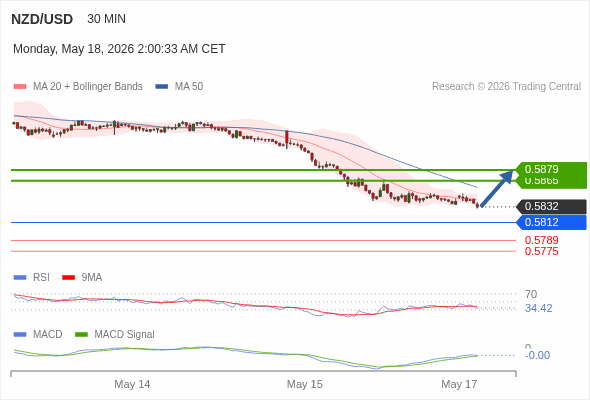Click the date Monday, May 18, 2026 timestamp
The width and height of the screenshot is (590, 400).
119,49
